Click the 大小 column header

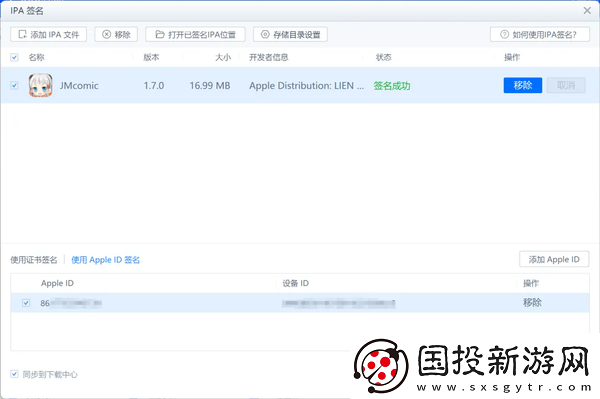(x=223, y=57)
